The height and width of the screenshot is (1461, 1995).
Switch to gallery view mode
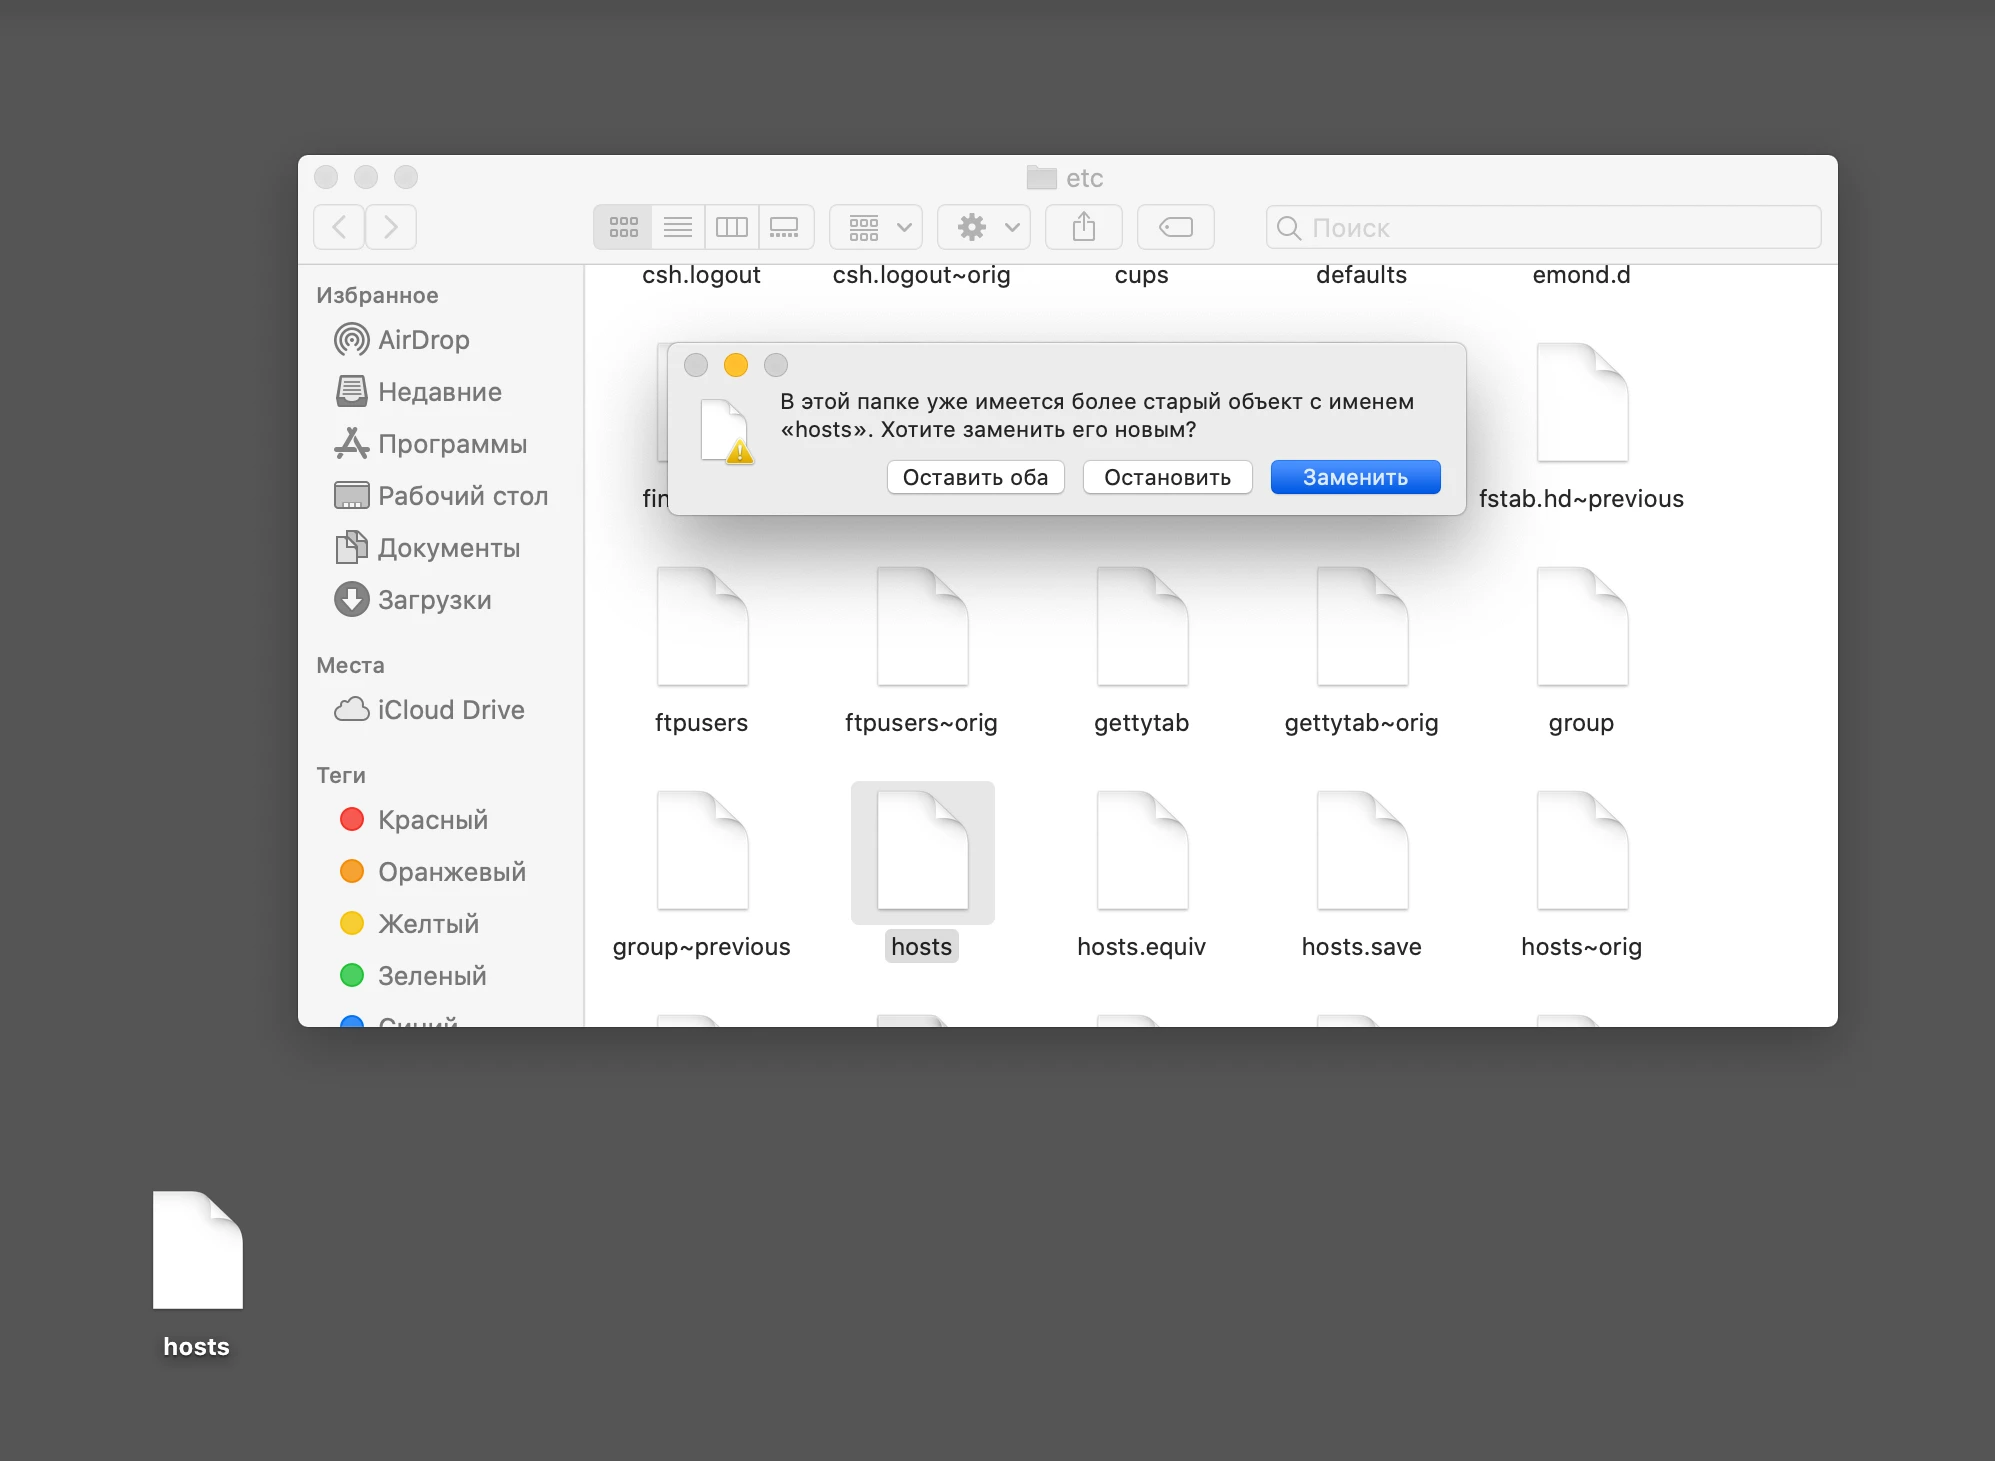point(785,228)
